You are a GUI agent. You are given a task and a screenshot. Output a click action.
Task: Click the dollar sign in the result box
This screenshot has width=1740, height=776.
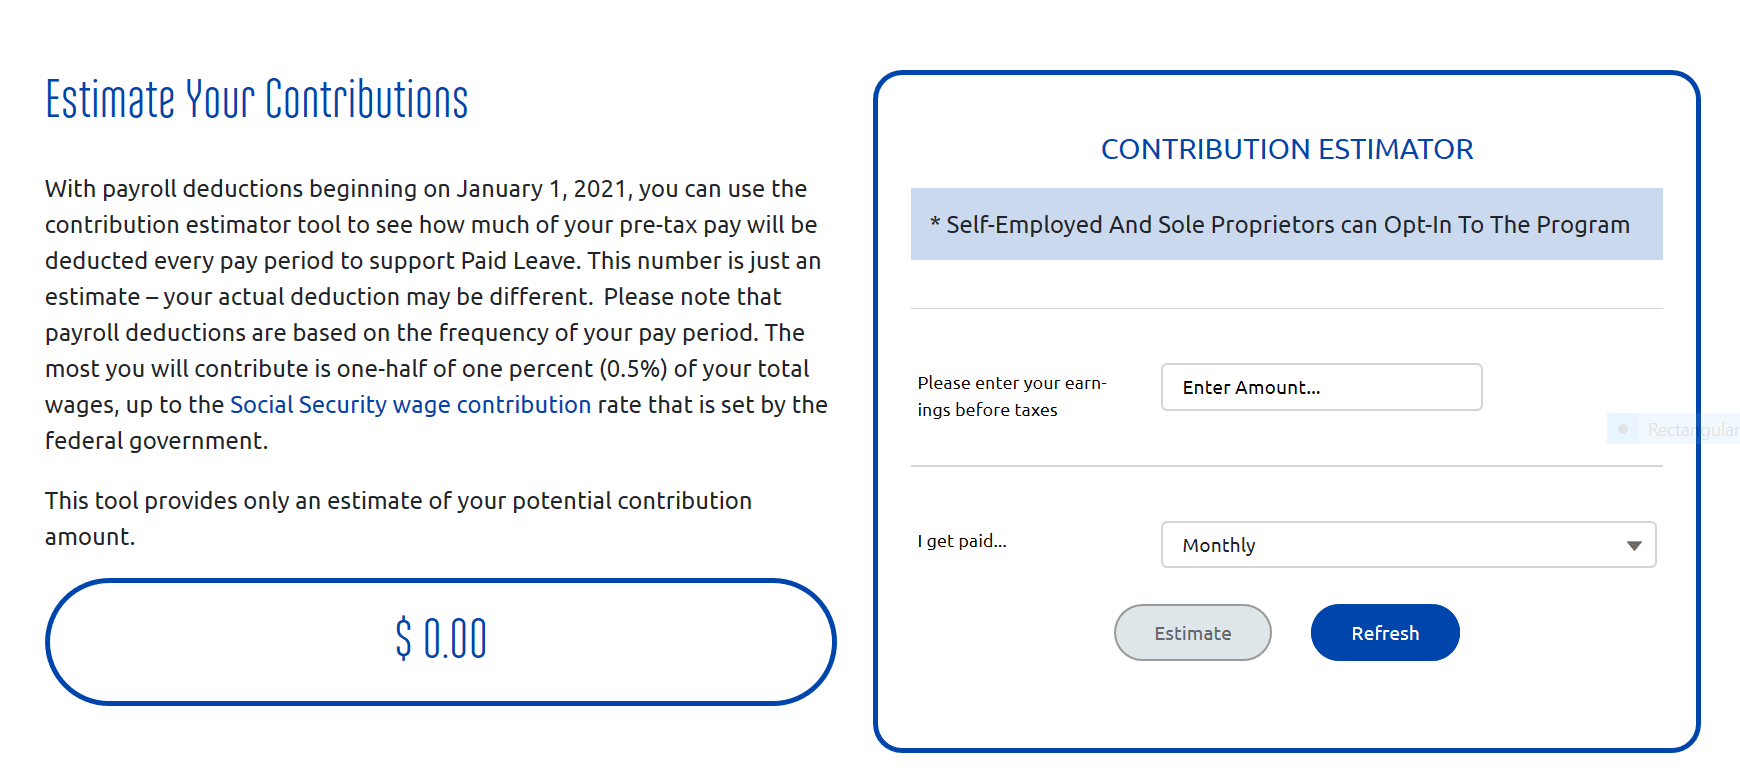pyautogui.click(x=403, y=639)
